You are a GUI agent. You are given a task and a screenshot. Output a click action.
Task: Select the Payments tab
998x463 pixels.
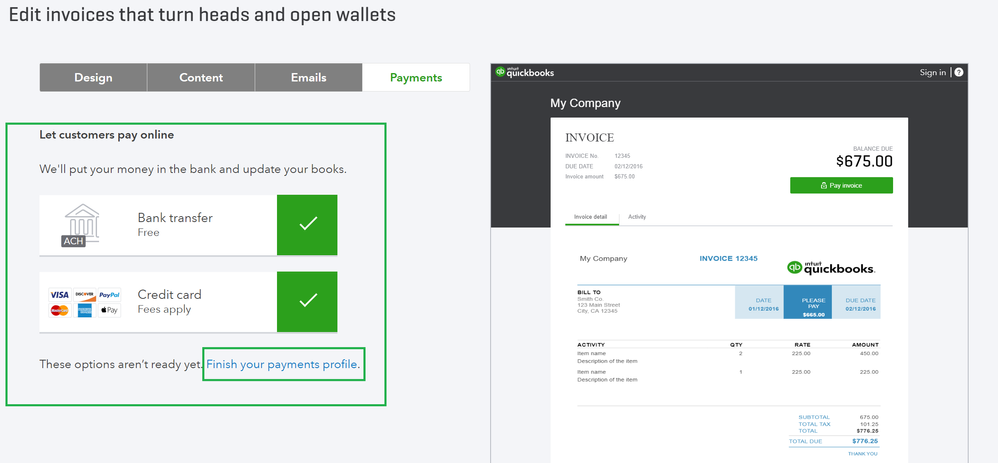click(x=416, y=78)
